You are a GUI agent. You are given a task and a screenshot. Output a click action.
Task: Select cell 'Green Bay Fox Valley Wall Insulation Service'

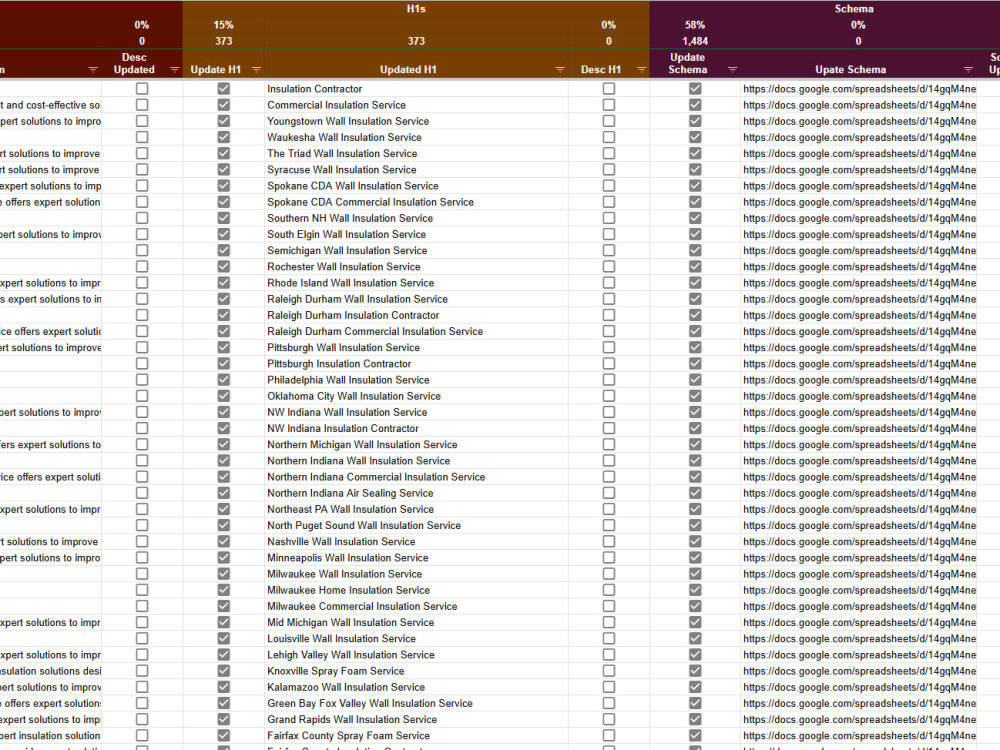click(x=416, y=703)
